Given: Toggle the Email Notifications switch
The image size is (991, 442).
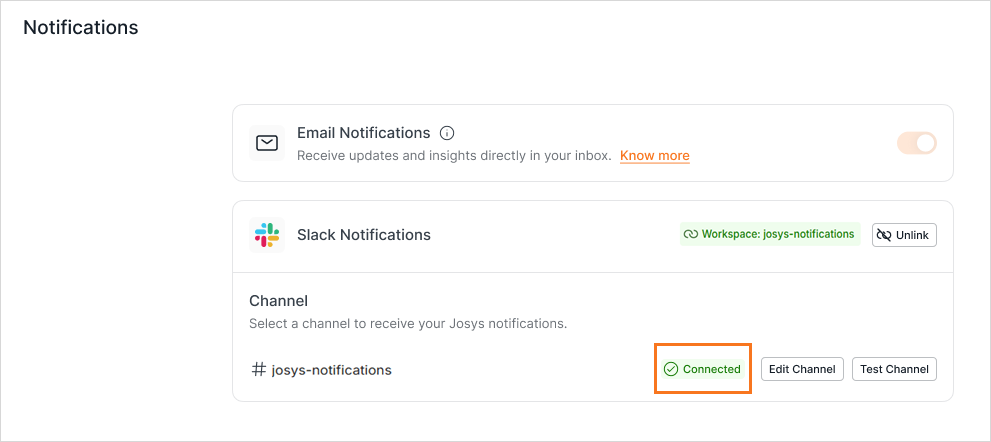Looking at the screenshot, I should pyautogui.click(x=917, y=143).
